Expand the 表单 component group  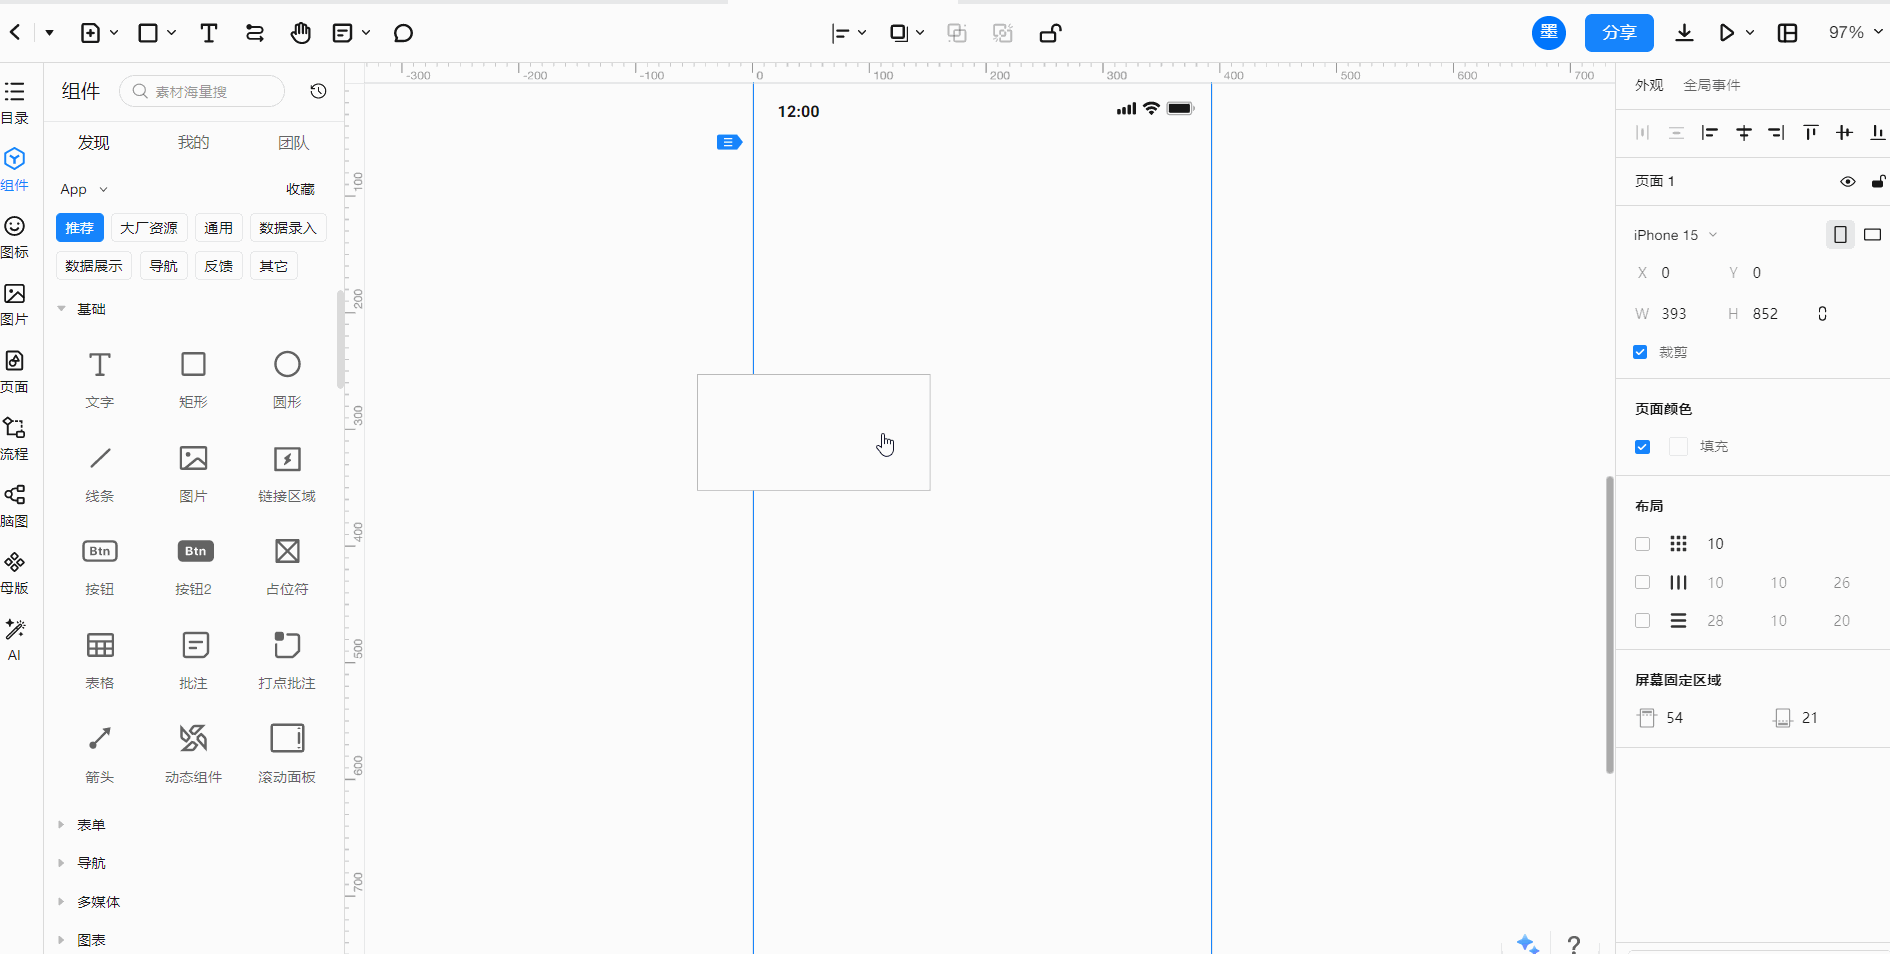point(90,825)
